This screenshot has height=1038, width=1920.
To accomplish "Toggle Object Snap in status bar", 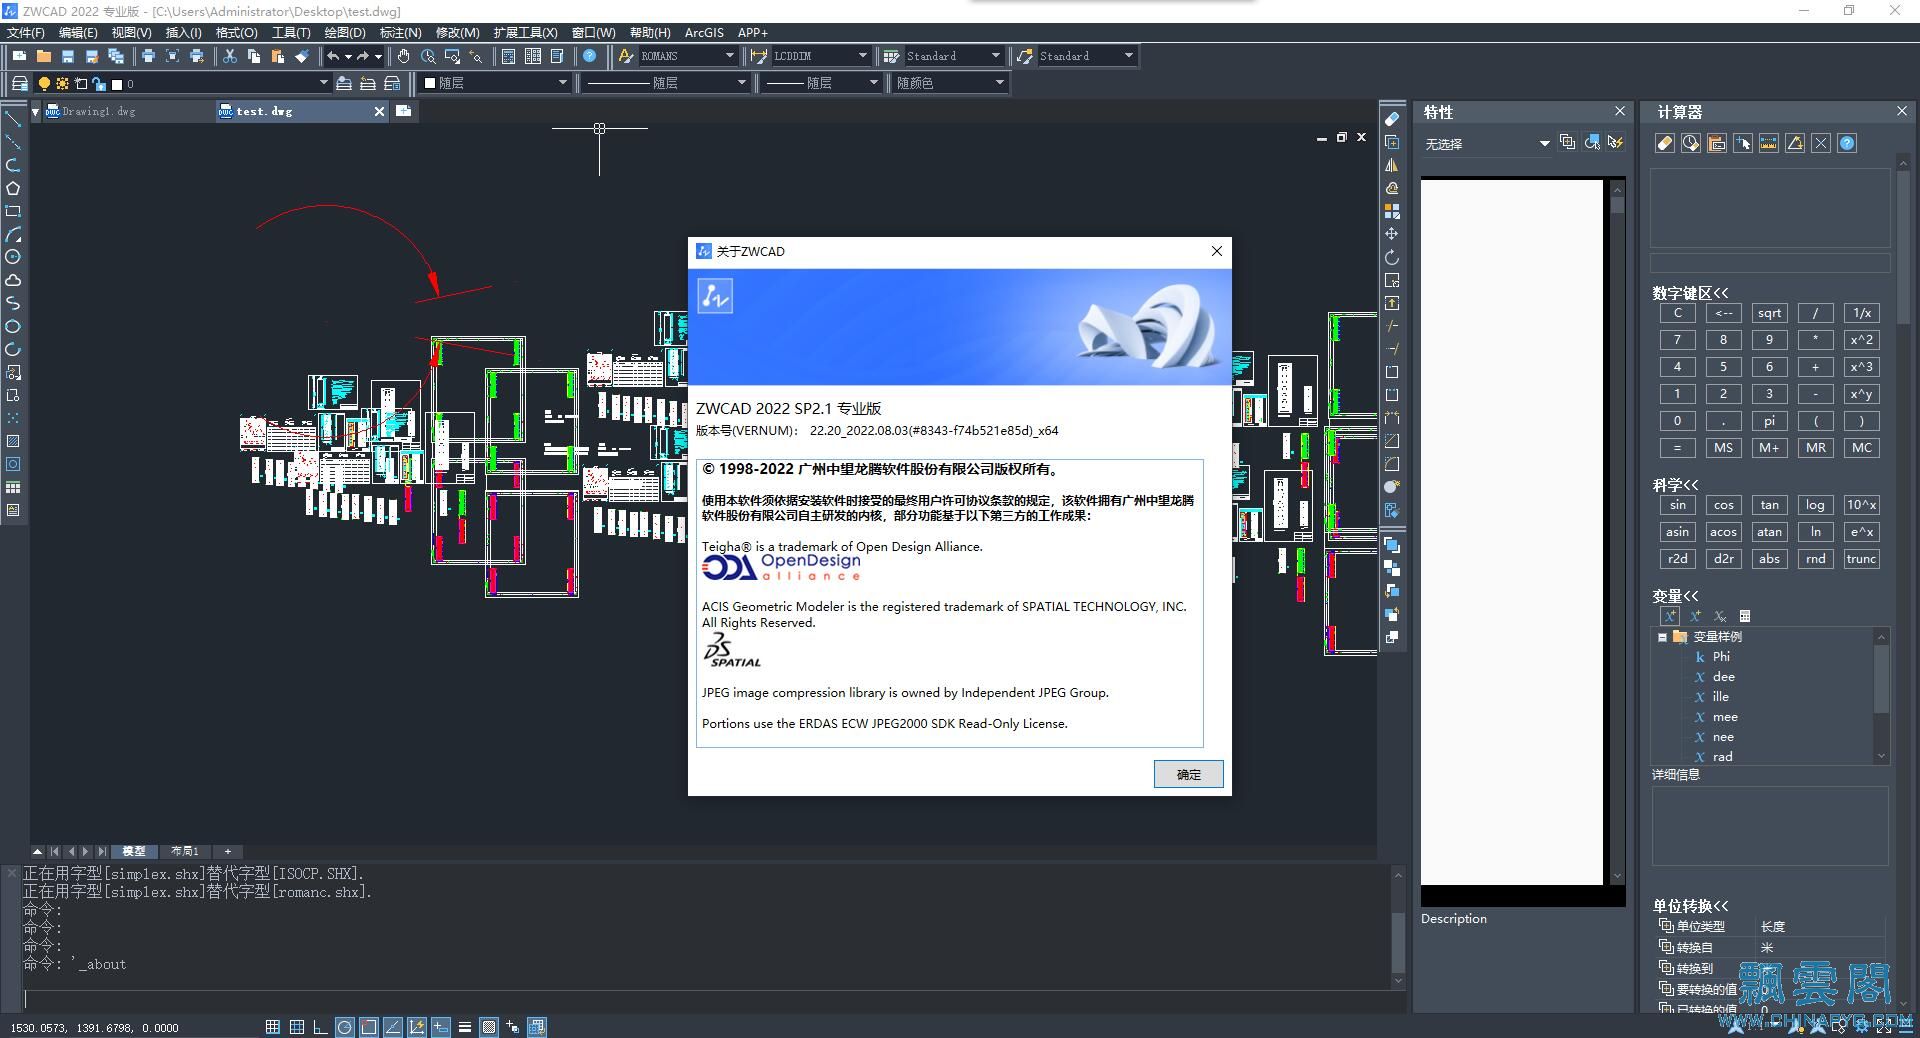I will pyautogui.click(x=368, y=1027).
